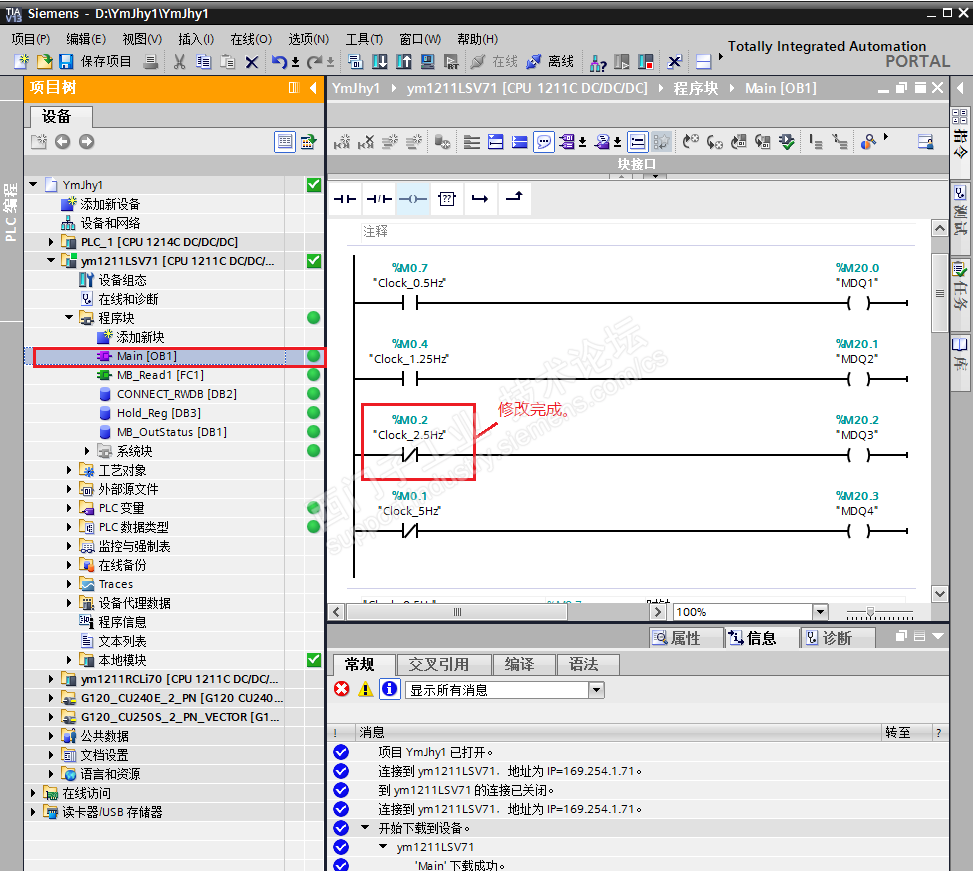973x871 pixels.
Task: Click the New project icon in main toolbar
Action: click(x=22, y=61)
